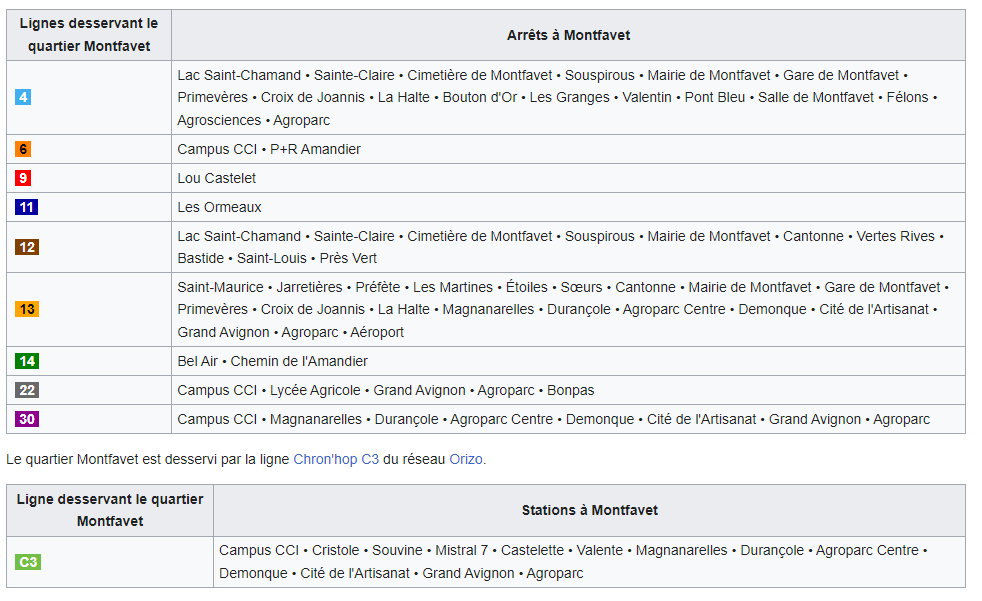Open the Orizo network link
This screenshot has width=982, height=601.
click(466, 459)
